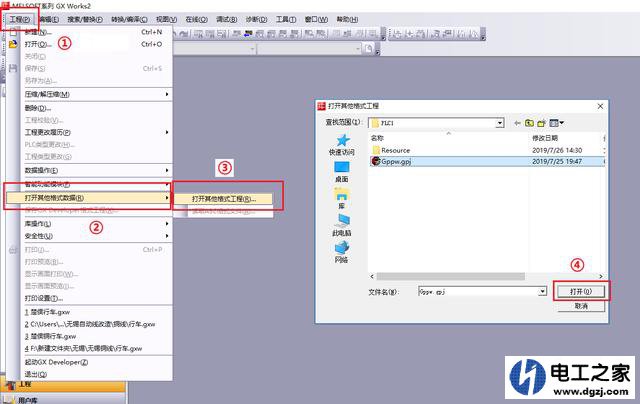Expand 库操作(L) submenu
640x404 pixels.
96,224
